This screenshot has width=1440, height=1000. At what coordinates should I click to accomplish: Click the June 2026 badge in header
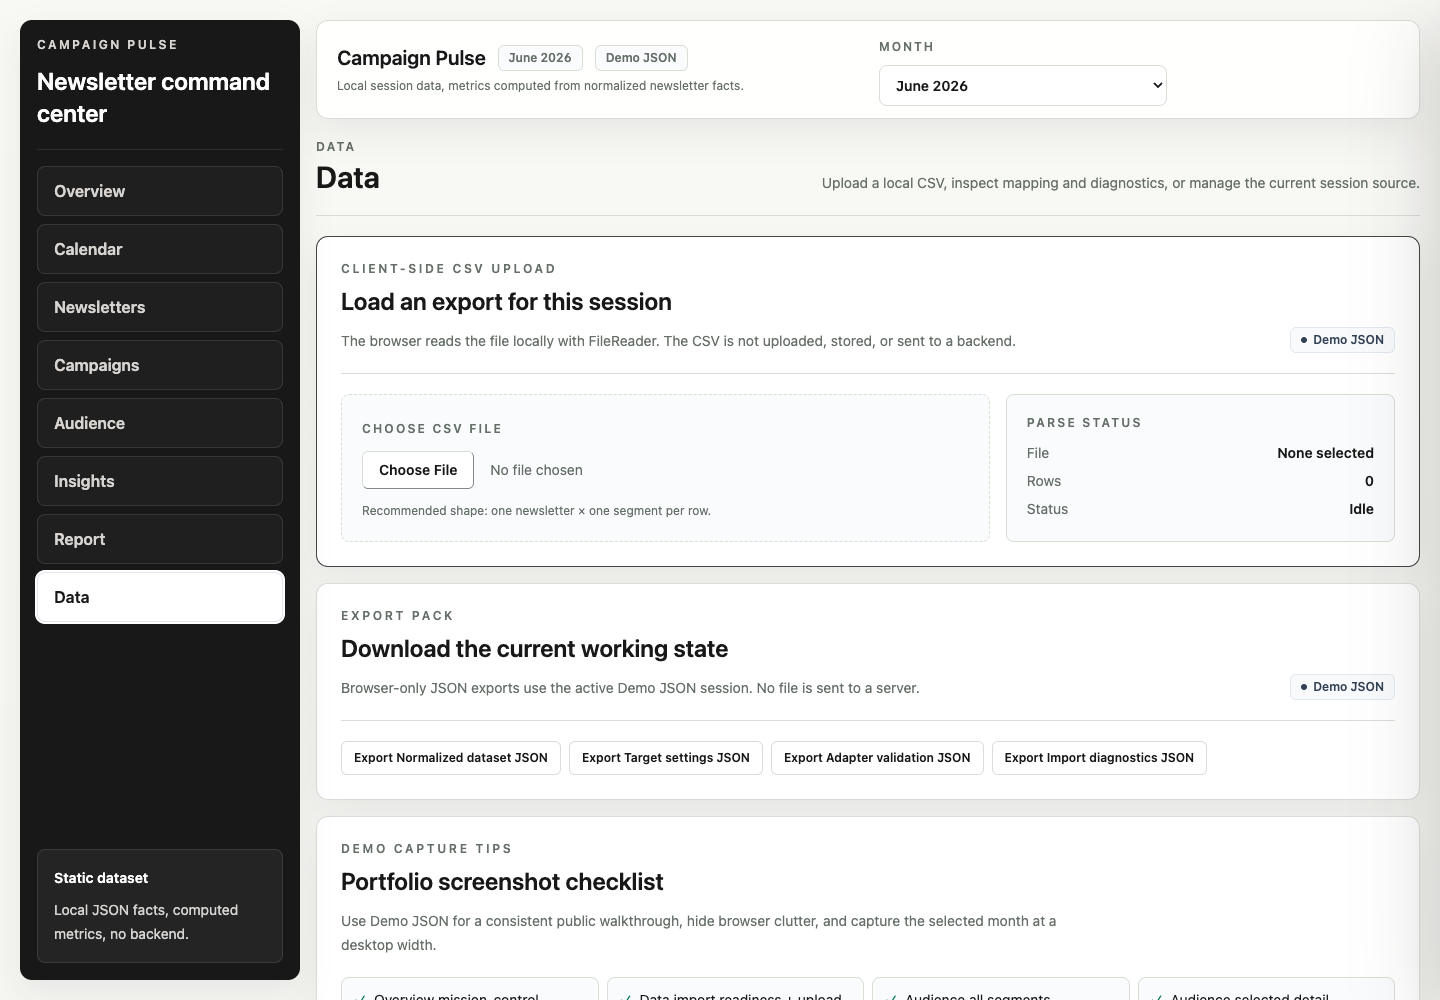540,58
